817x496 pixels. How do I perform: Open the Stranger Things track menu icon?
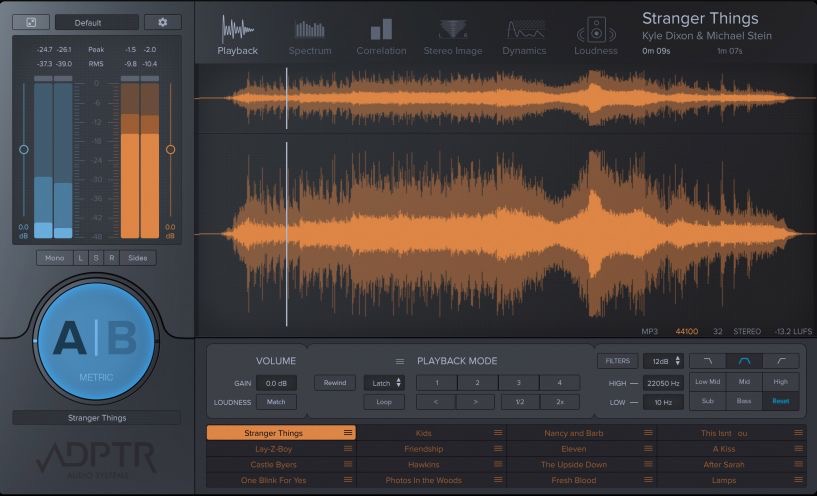348,432
